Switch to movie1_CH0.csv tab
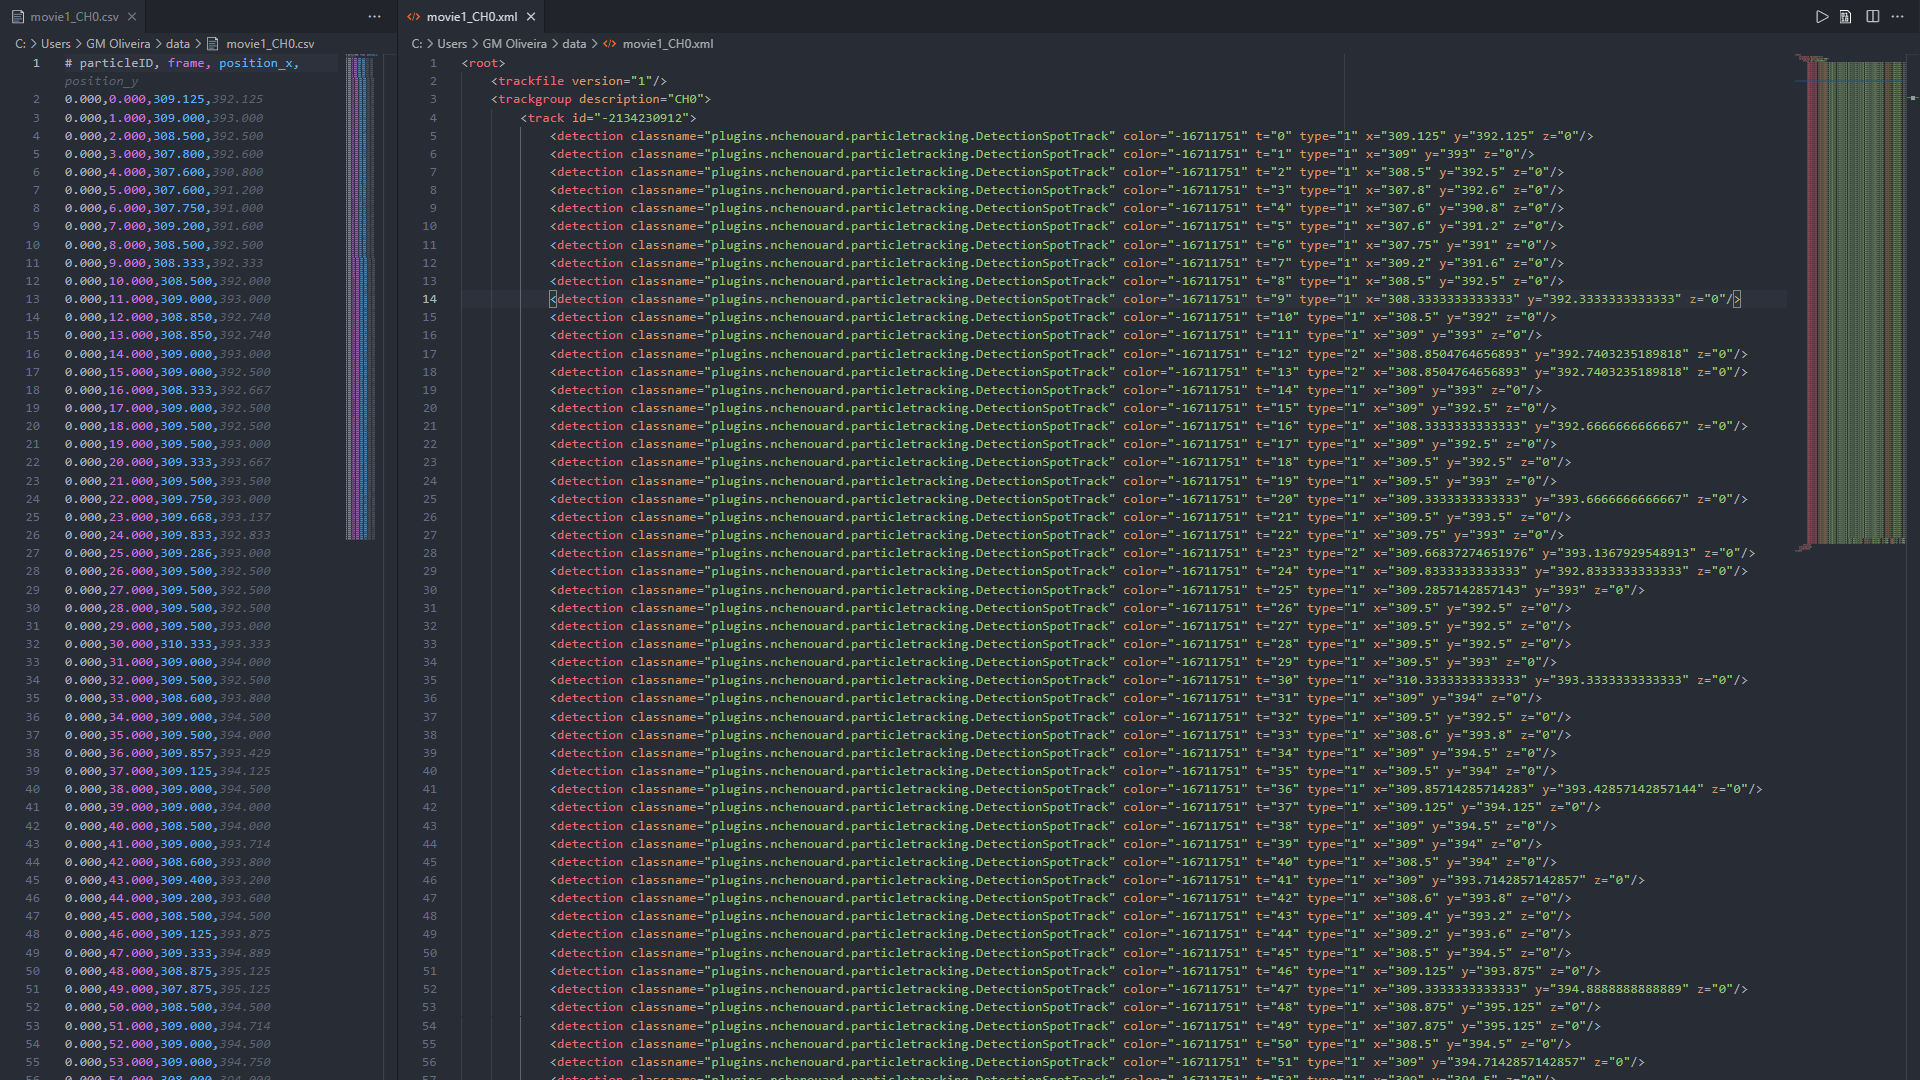The width and height of the screenshot is (1920, 1080). point(72,17)
